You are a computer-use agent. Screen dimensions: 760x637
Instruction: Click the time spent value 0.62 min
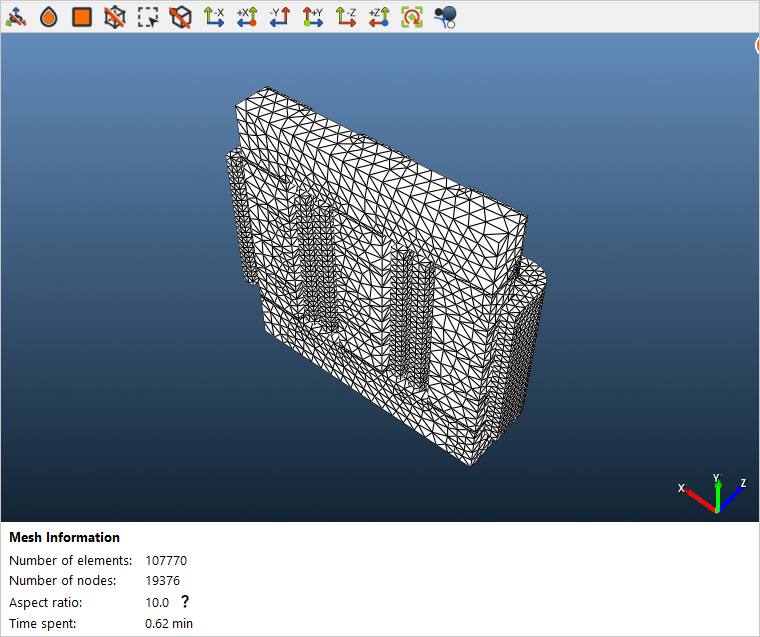pos(169,623)
